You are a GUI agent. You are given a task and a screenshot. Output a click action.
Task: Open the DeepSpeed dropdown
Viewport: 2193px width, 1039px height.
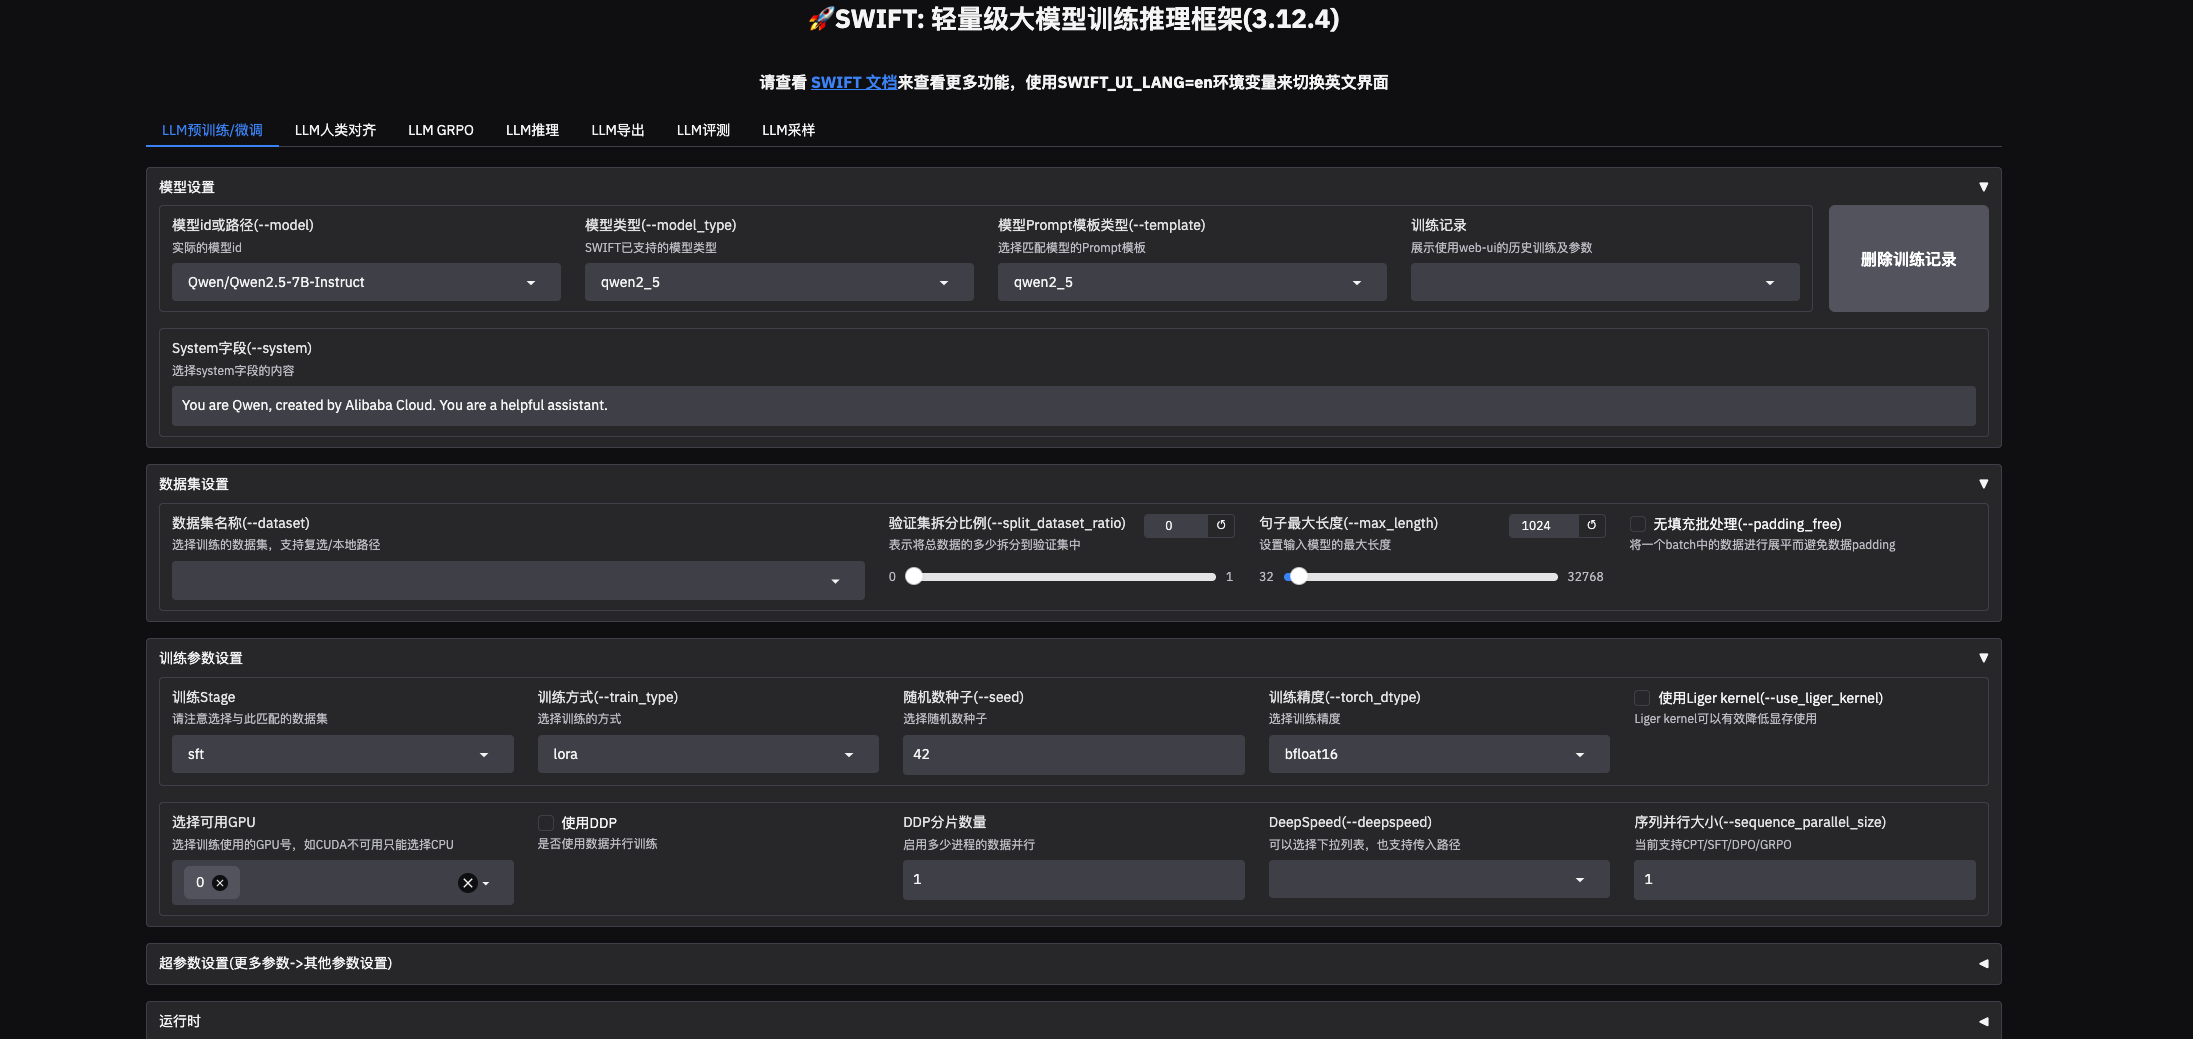(1439, 879)
